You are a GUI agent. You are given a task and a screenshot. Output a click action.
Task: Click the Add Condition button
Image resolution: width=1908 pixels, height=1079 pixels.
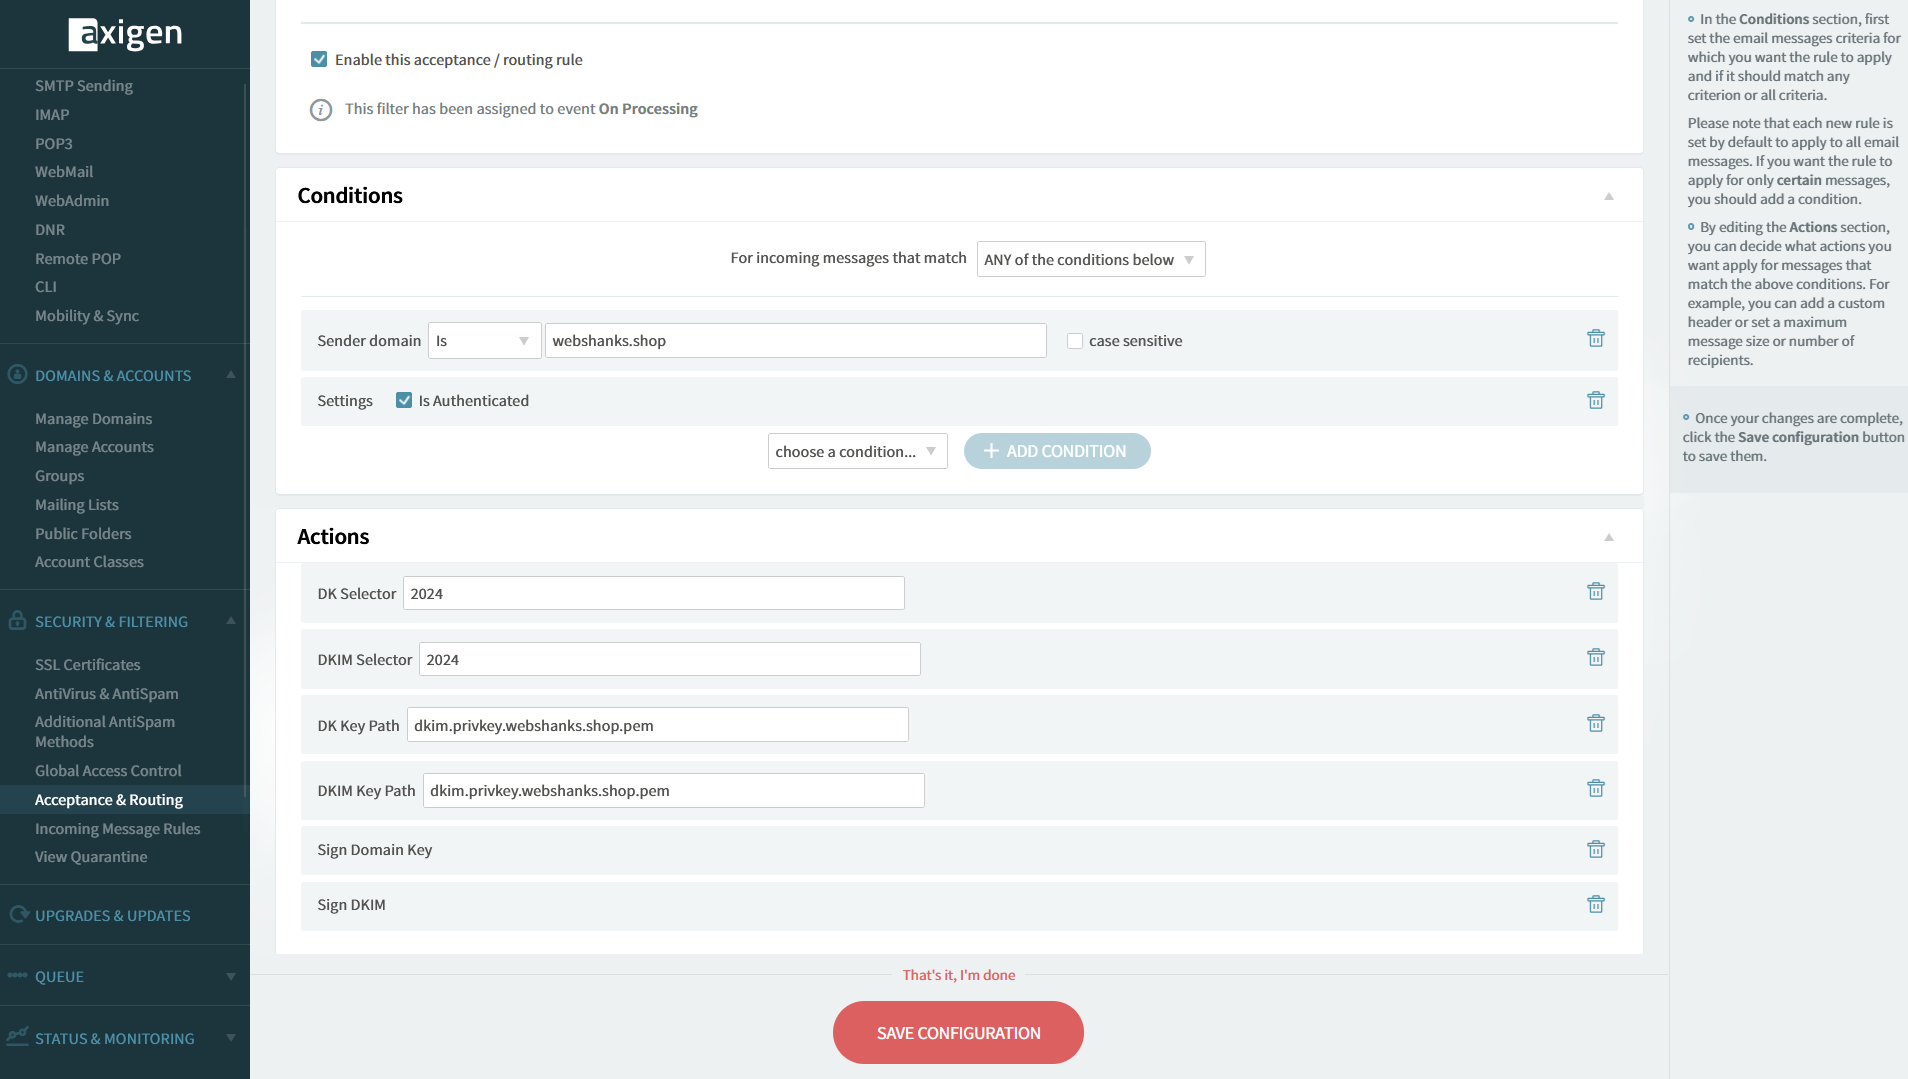[x=1057, y=451]
